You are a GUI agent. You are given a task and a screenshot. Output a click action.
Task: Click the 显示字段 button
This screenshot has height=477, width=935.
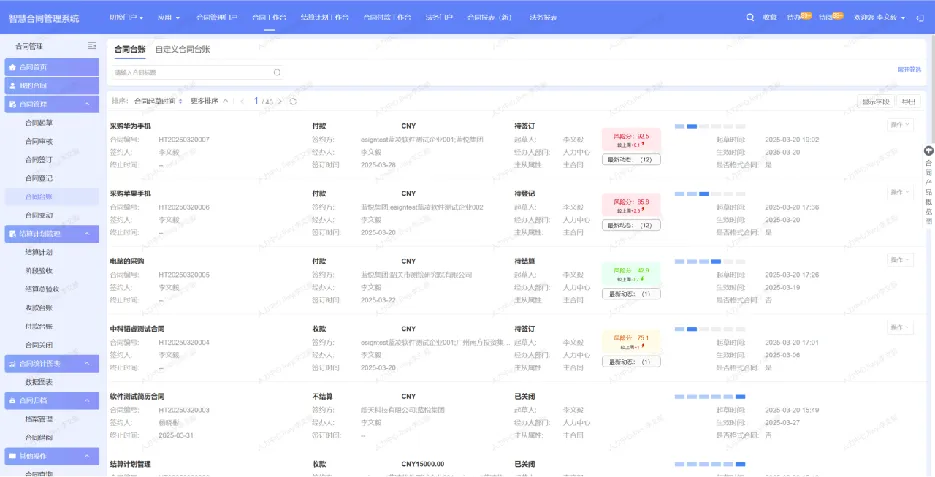point(875,102)
